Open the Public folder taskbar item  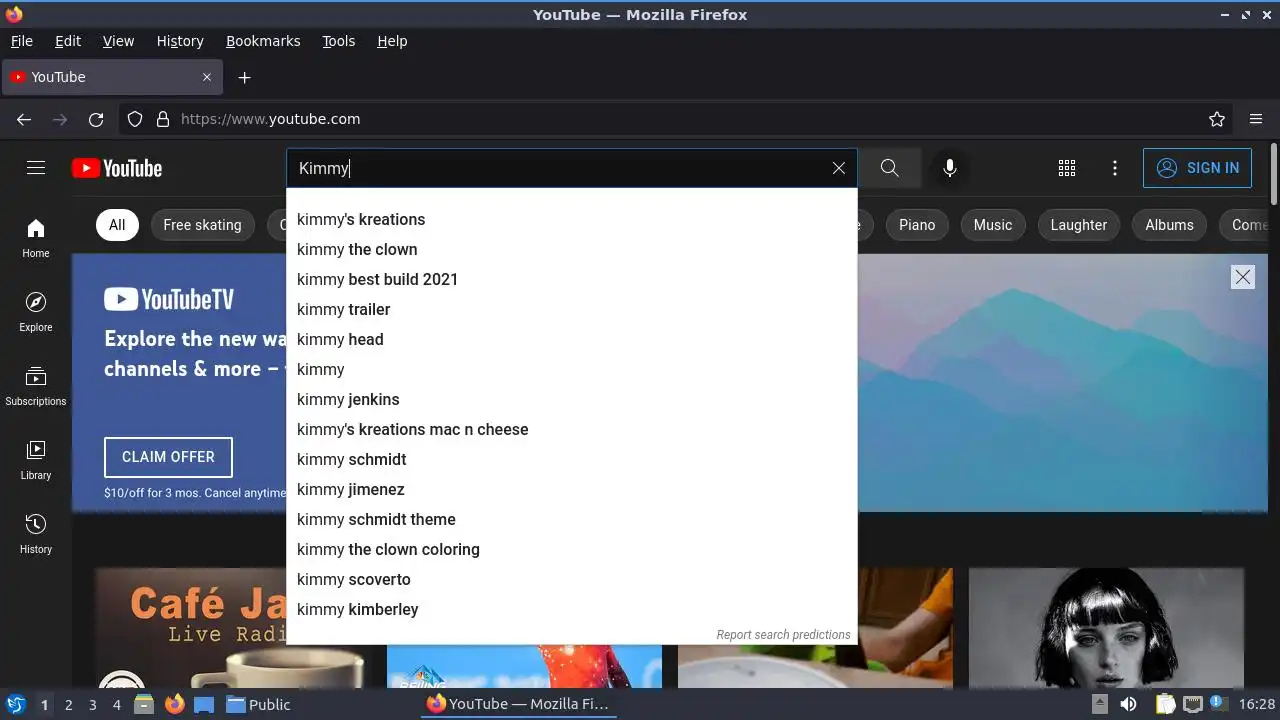coord(258,704)
